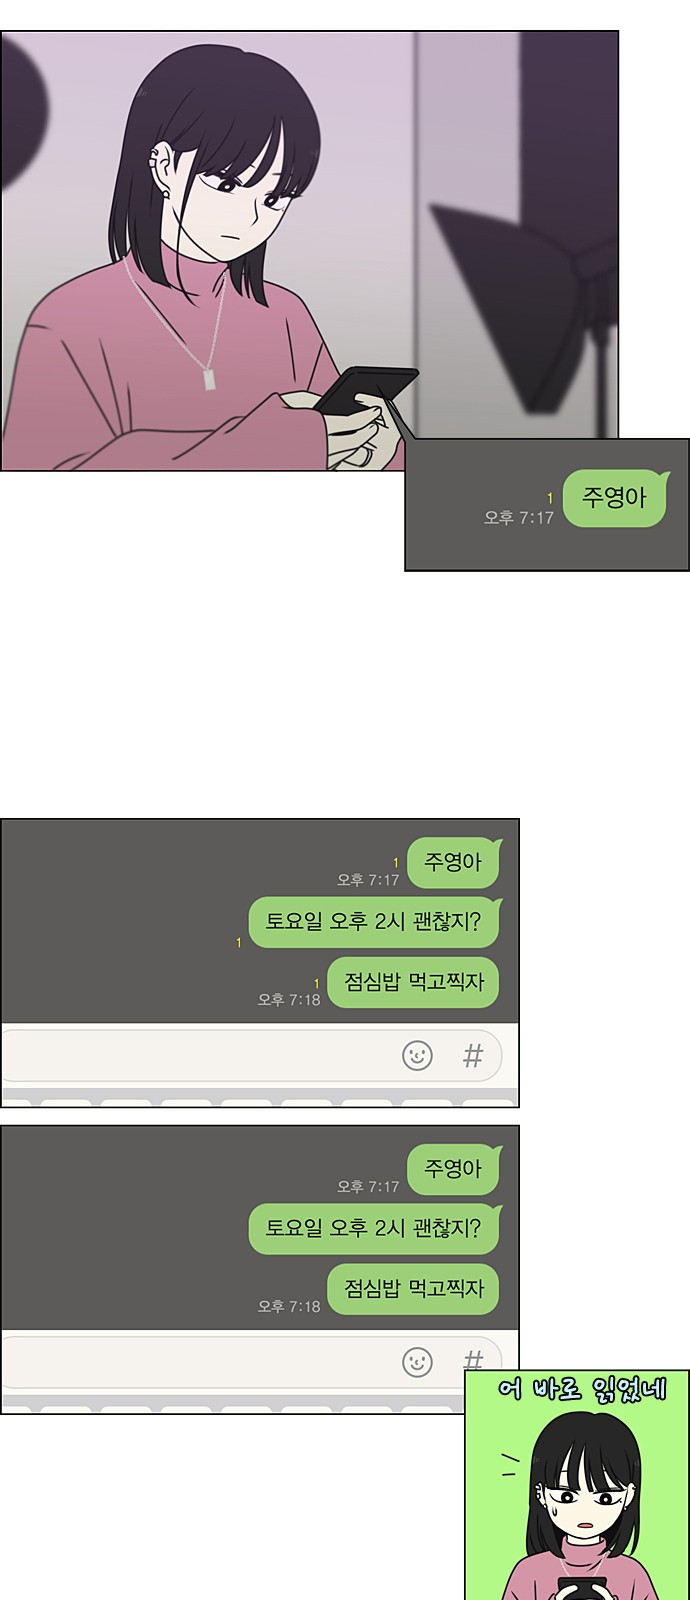Click the yellow unread '1' beside 토요일 message
Viewport: 690px width, 1600px height.
coord(238,942)
